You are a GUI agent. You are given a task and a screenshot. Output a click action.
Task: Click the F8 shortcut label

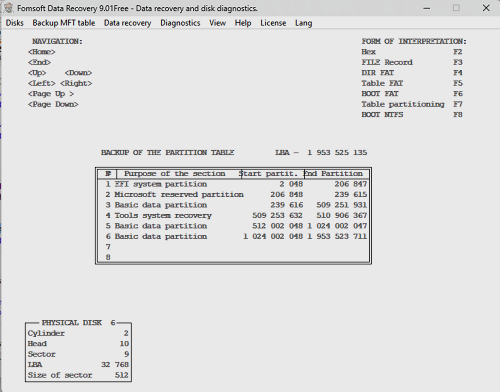click(458, 115)
